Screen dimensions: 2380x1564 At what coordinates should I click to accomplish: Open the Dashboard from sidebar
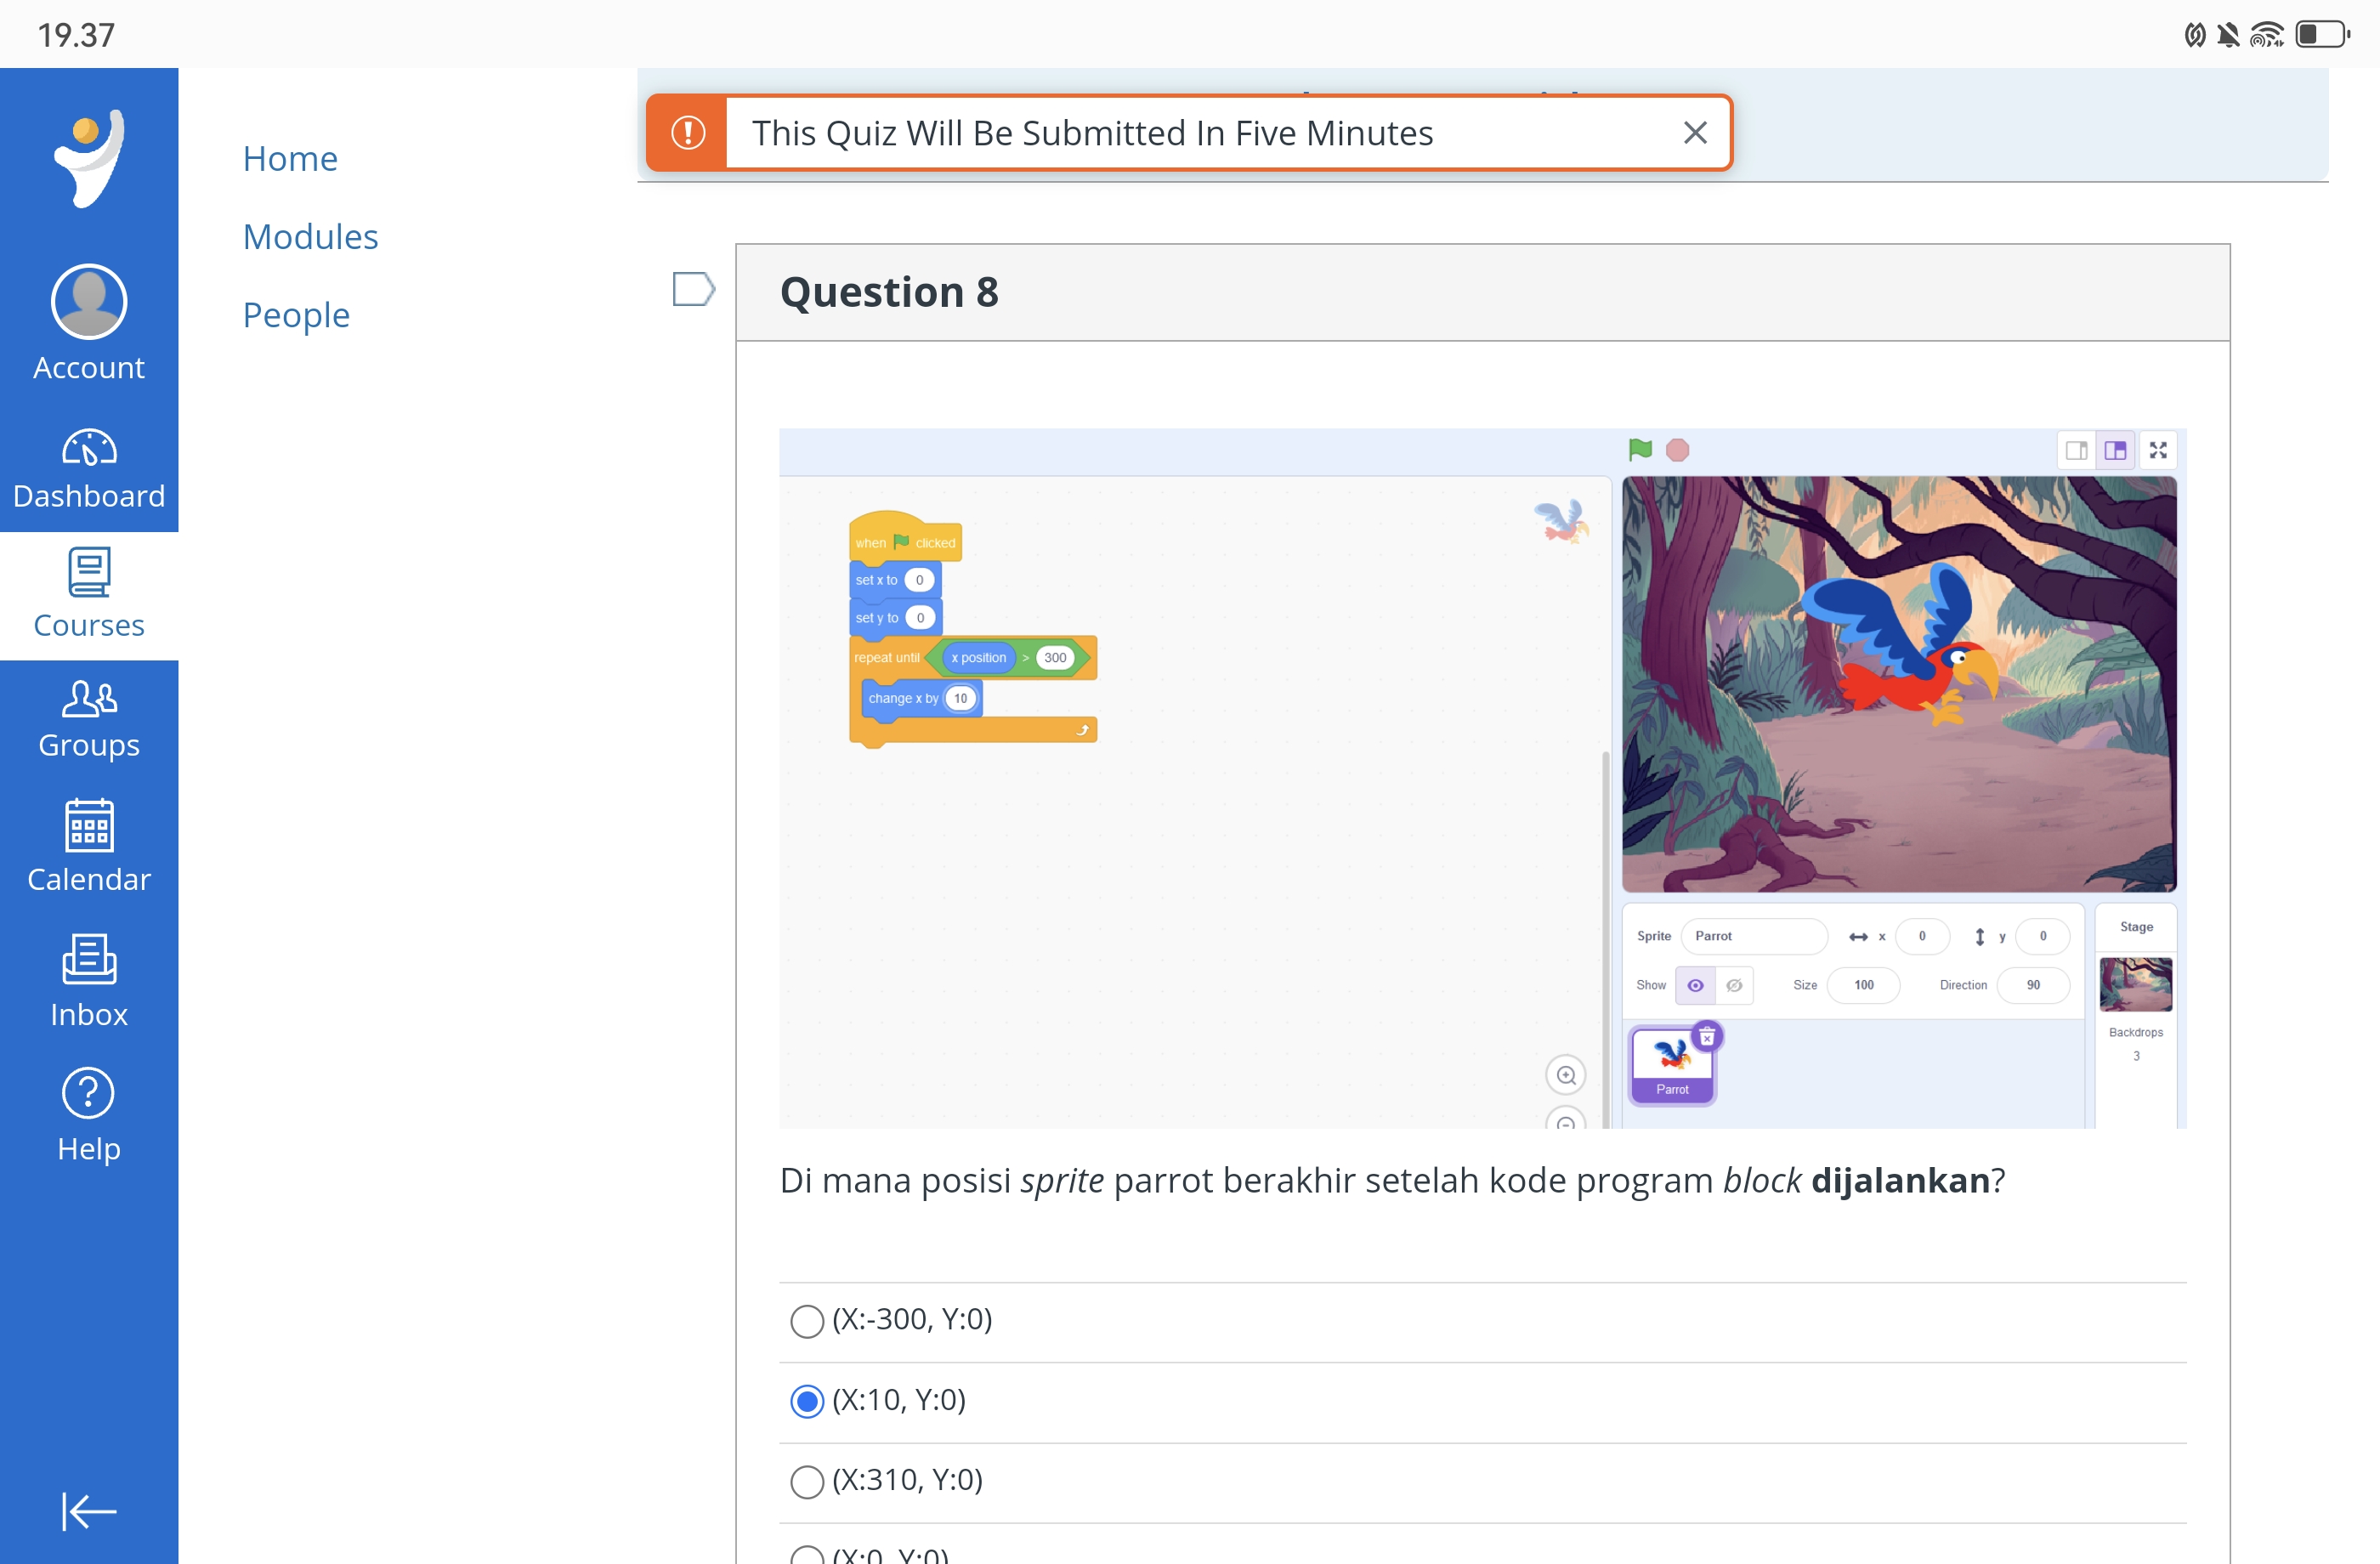click(x=88, y=469)
